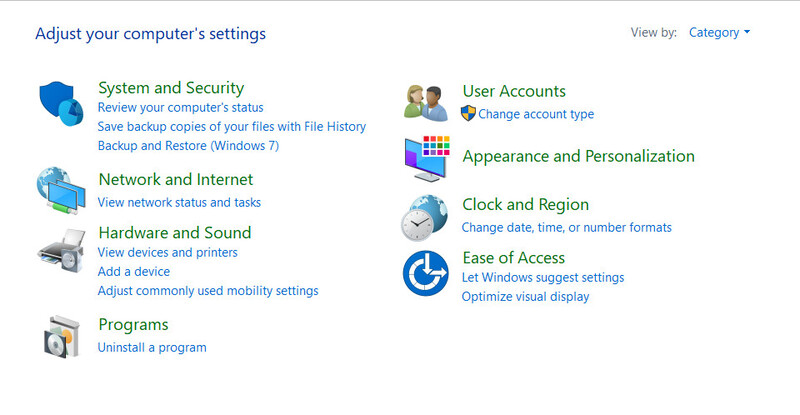
Task: Select the Add a device link
Action: pos(134,272)
